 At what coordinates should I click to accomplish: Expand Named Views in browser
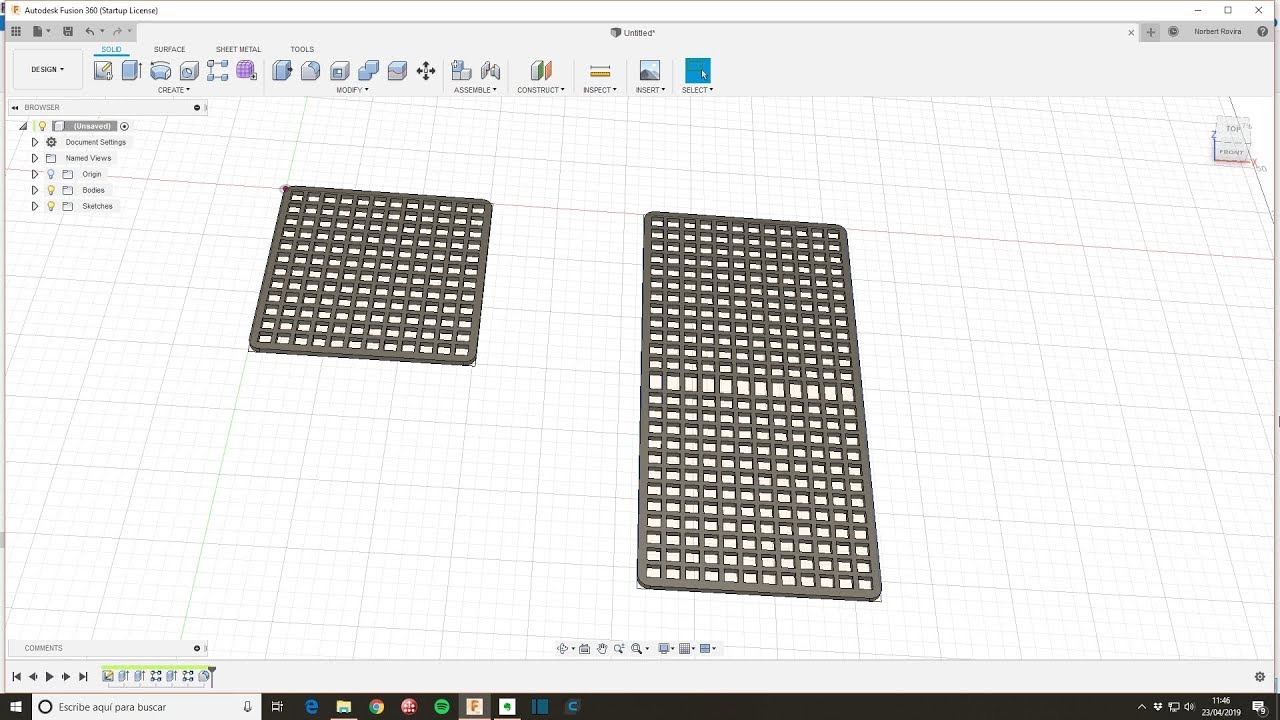pos(34,158)
